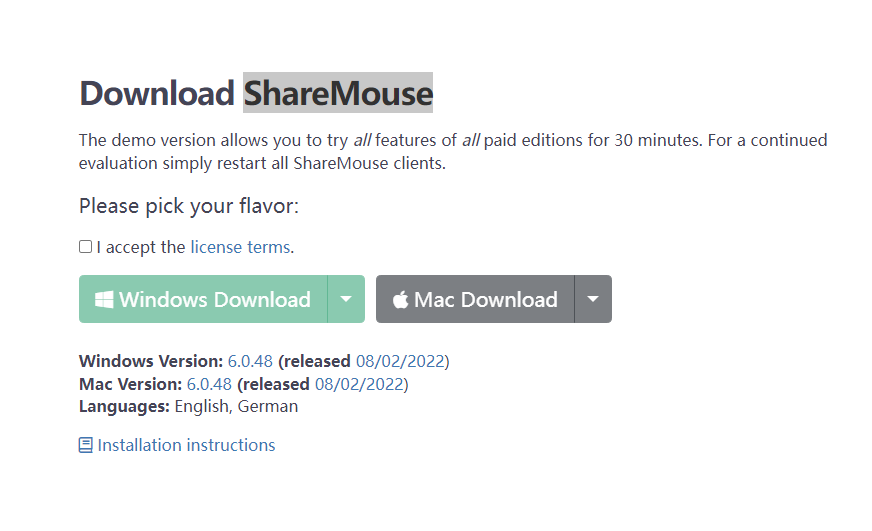
Task: Open the Installation instructions link text
Action: (x=186, y=445)
